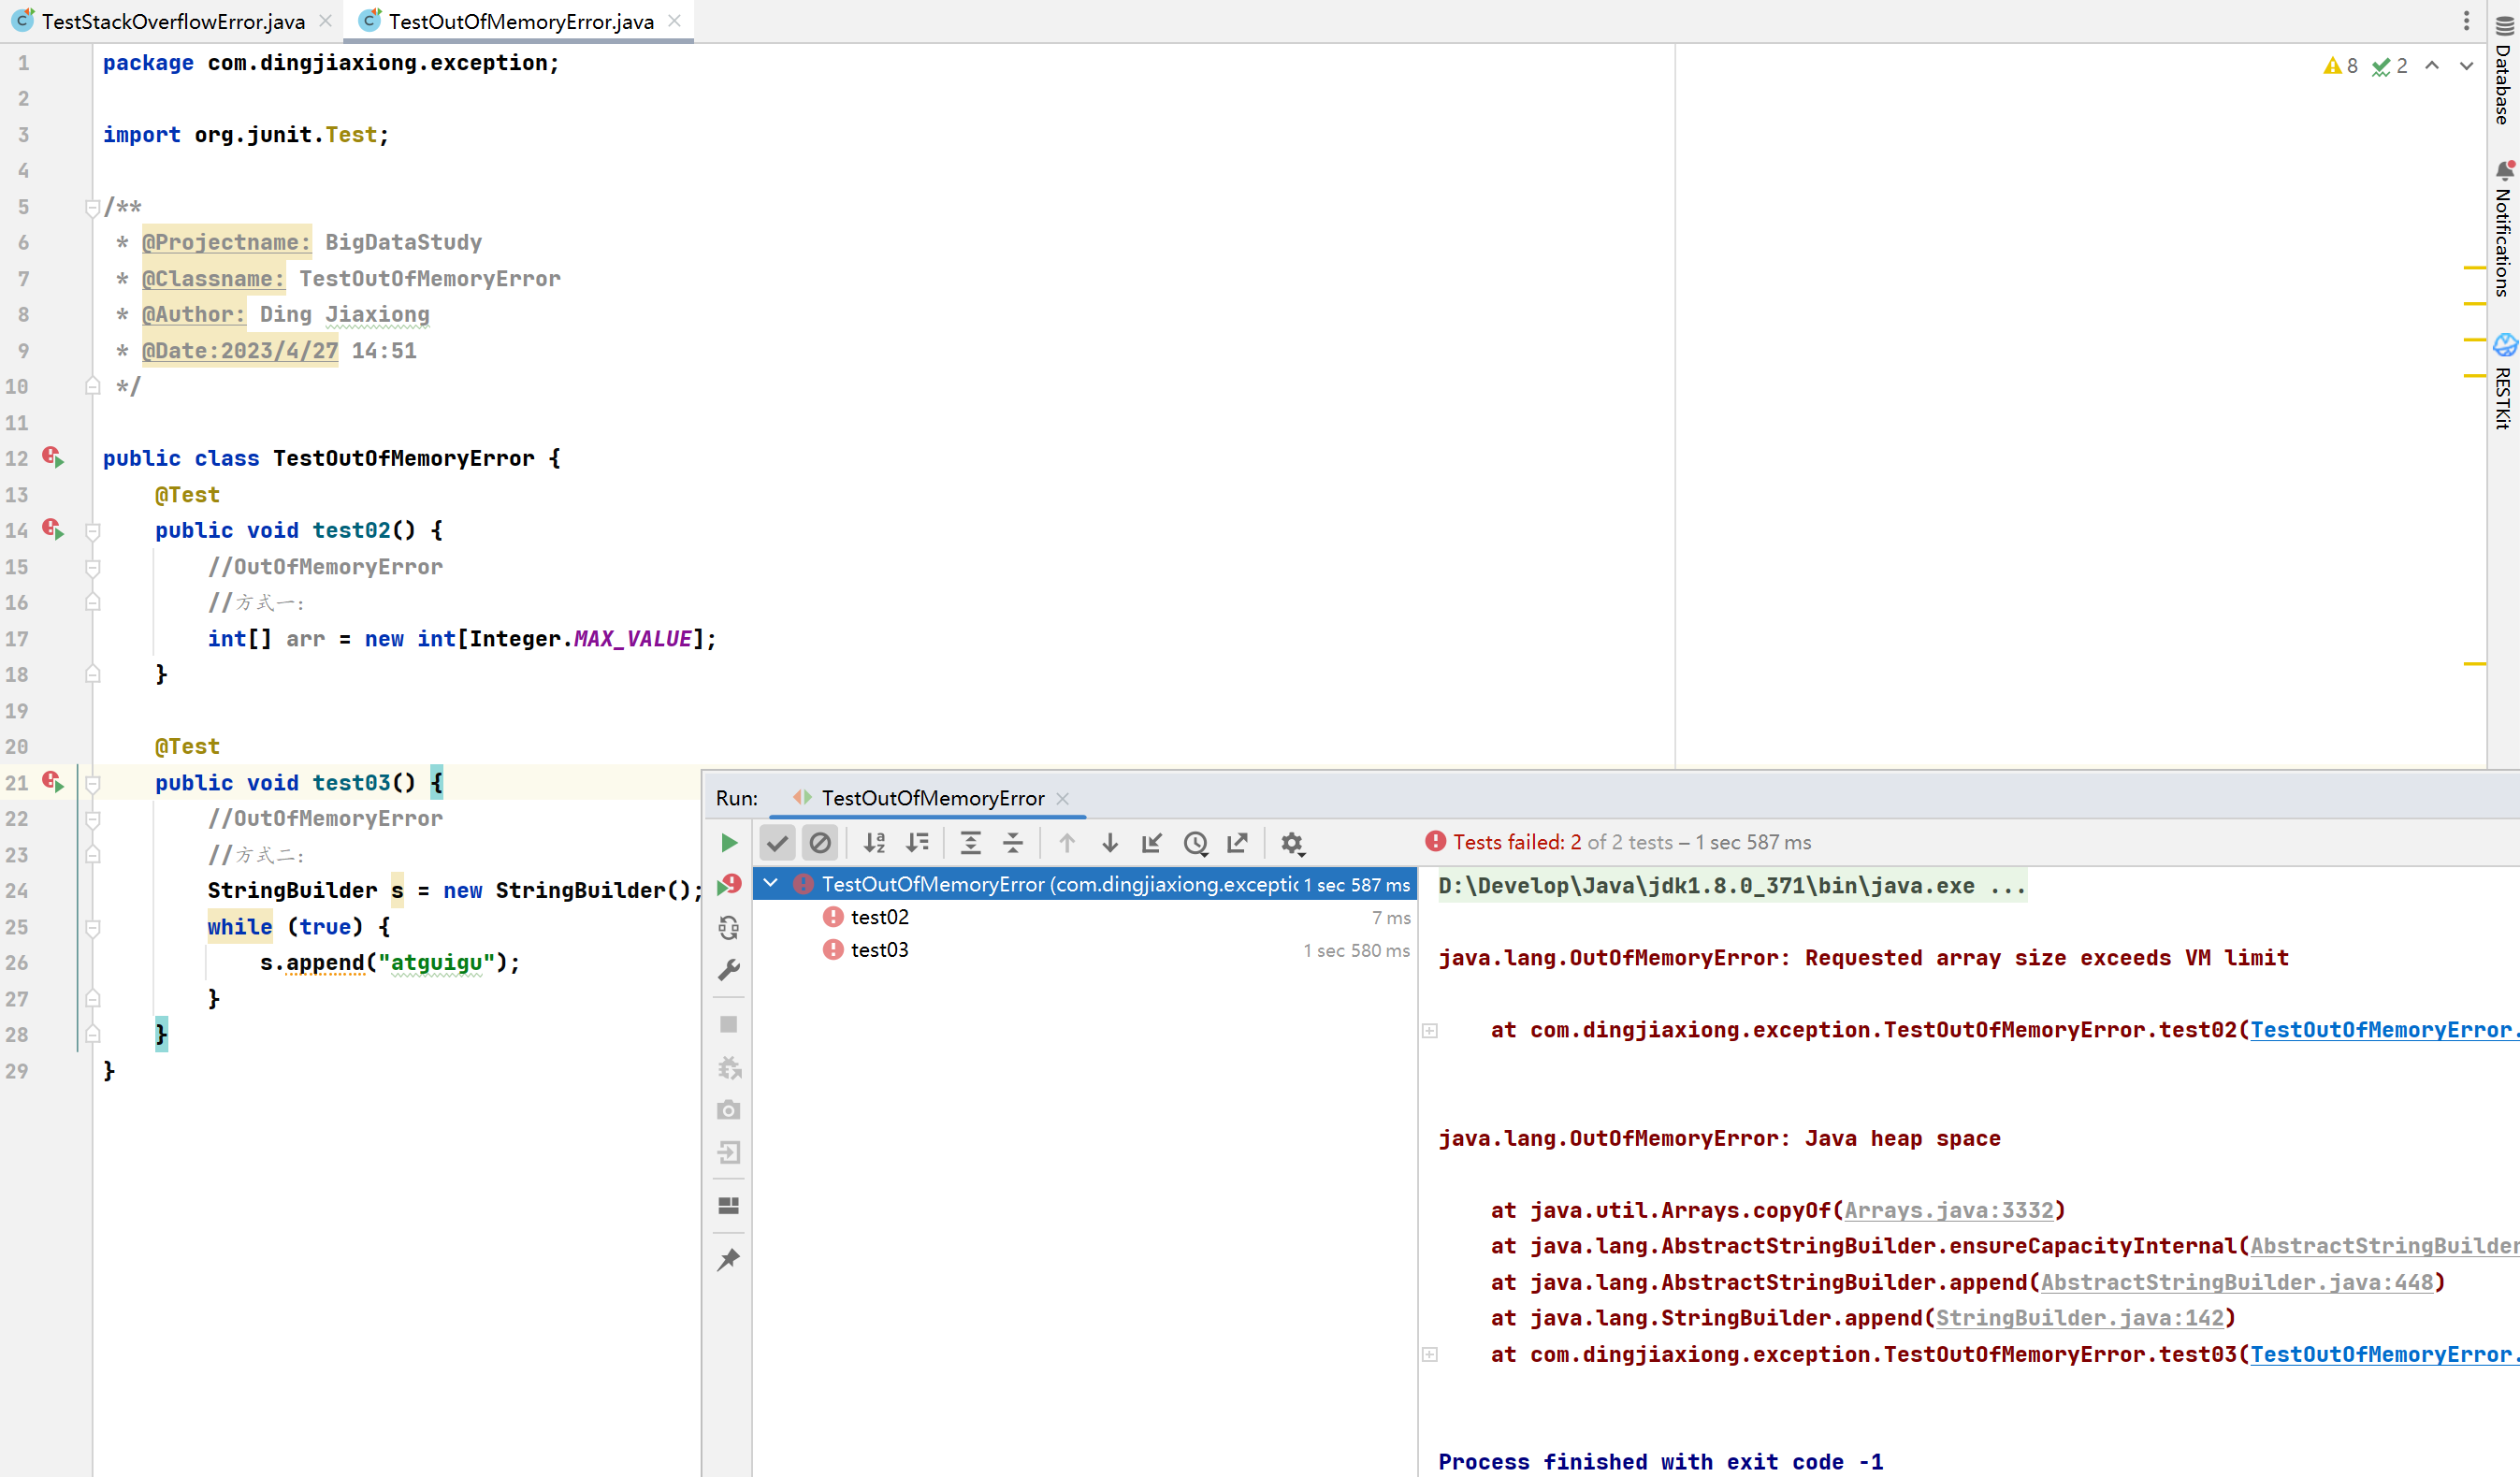2520x1477 pixels.
Task: Expand folded stack frames under test03 trace
Action: click(x=1430, y=1354)
